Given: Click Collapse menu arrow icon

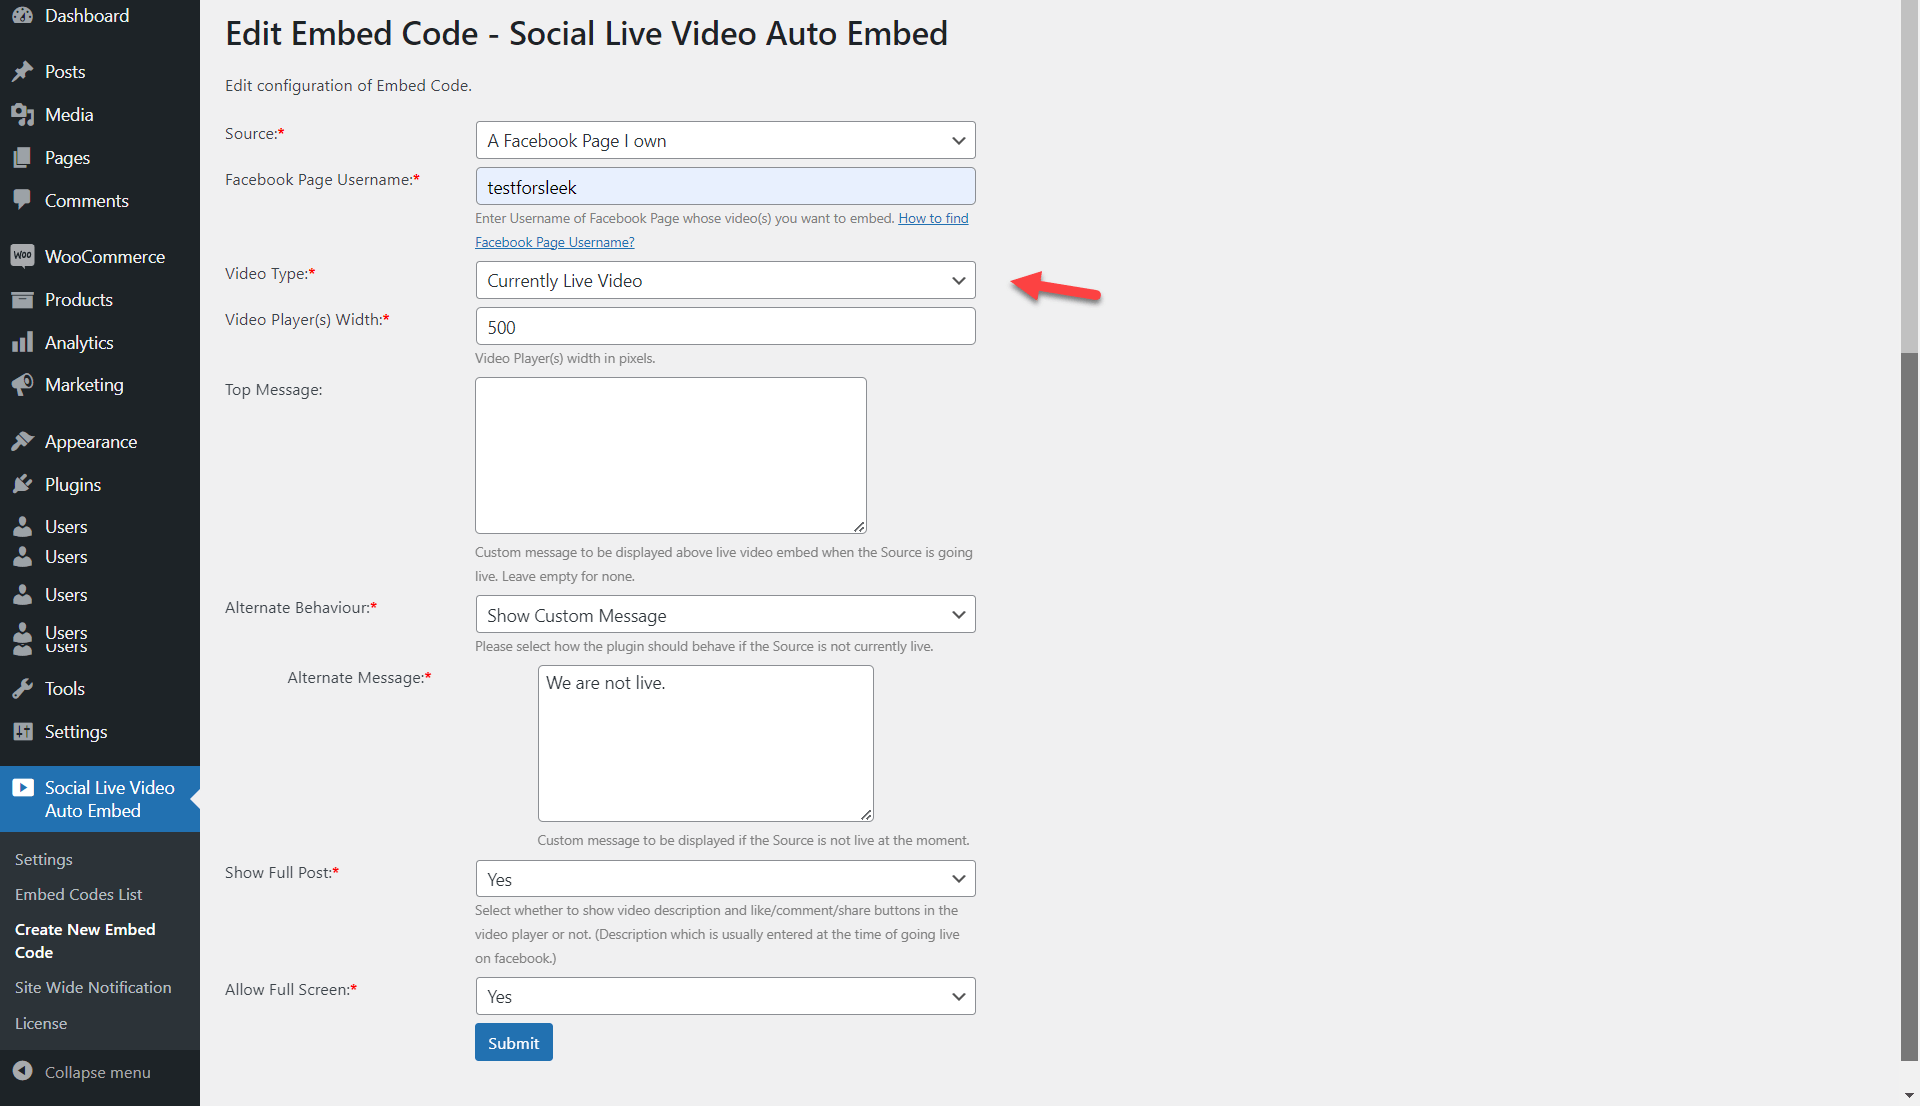Looking at the screenshot, I should tap(22, 1072).
